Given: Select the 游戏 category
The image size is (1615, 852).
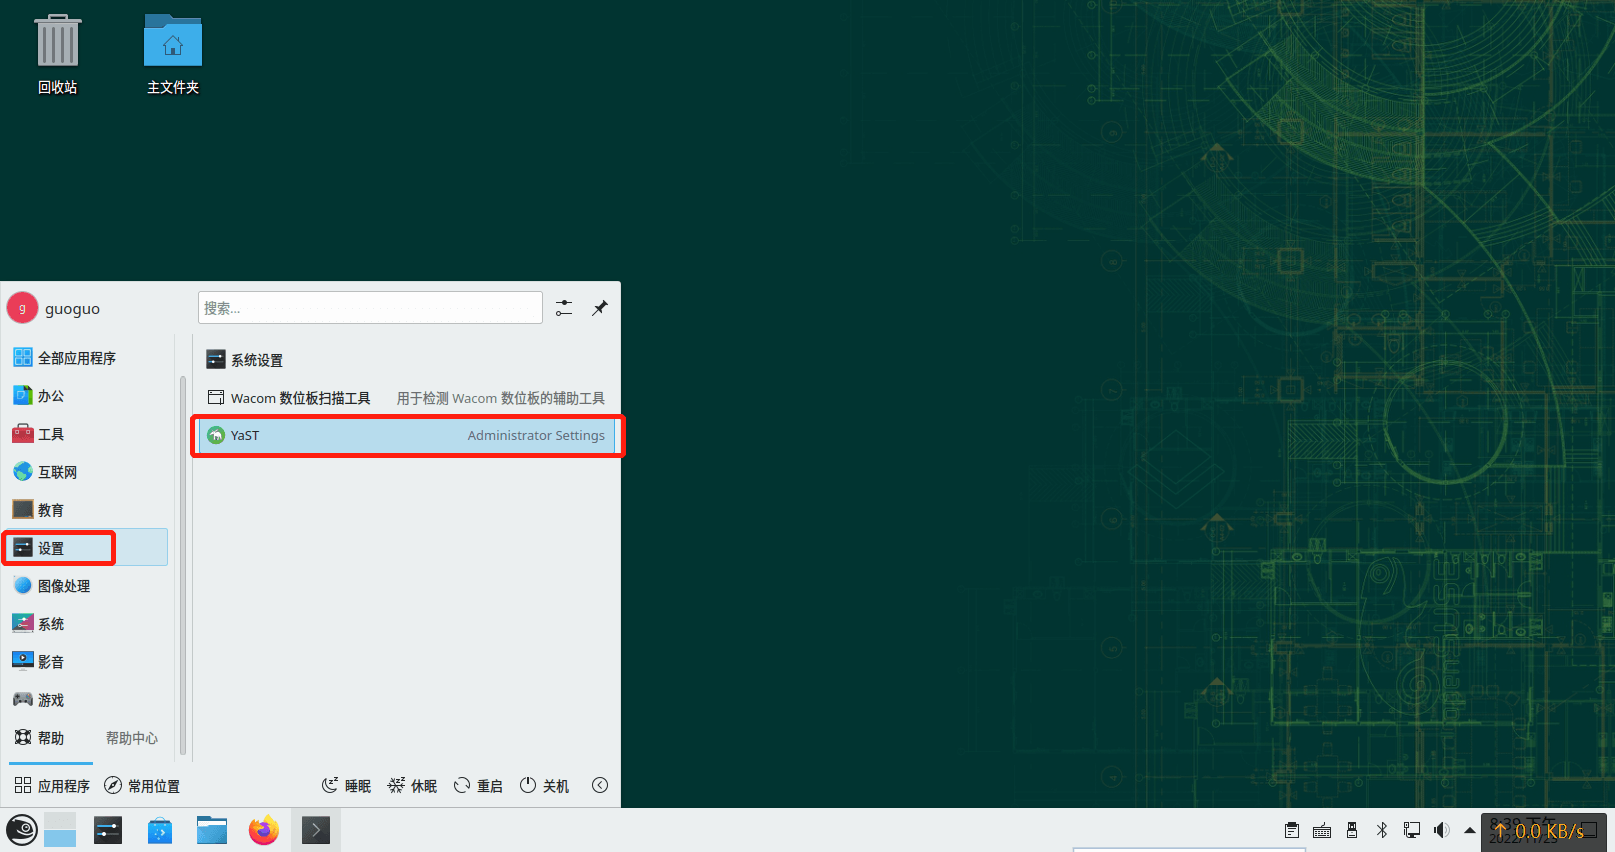Looking at the screenshot, I should (x=51, y=700).
